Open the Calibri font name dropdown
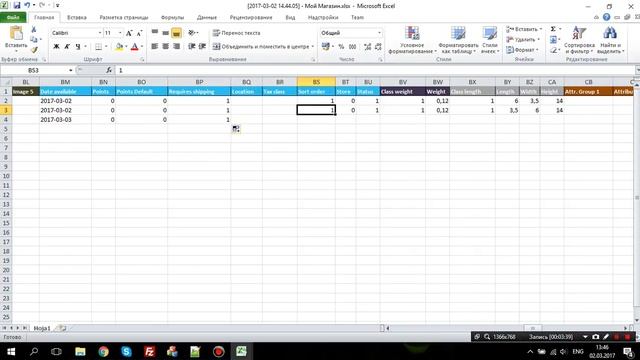The height and width of the screenshot is (360, 640). [x=100, y=33]
